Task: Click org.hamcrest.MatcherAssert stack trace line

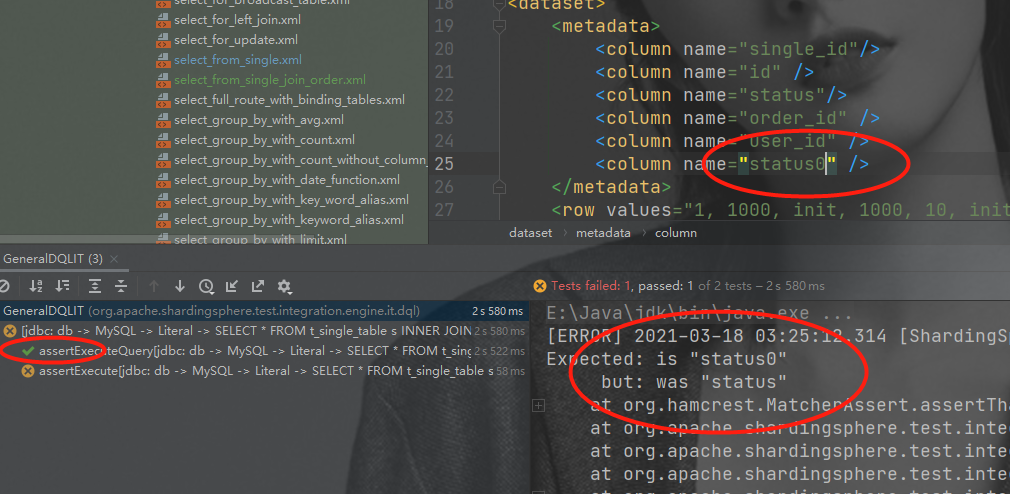Action: 799,406
